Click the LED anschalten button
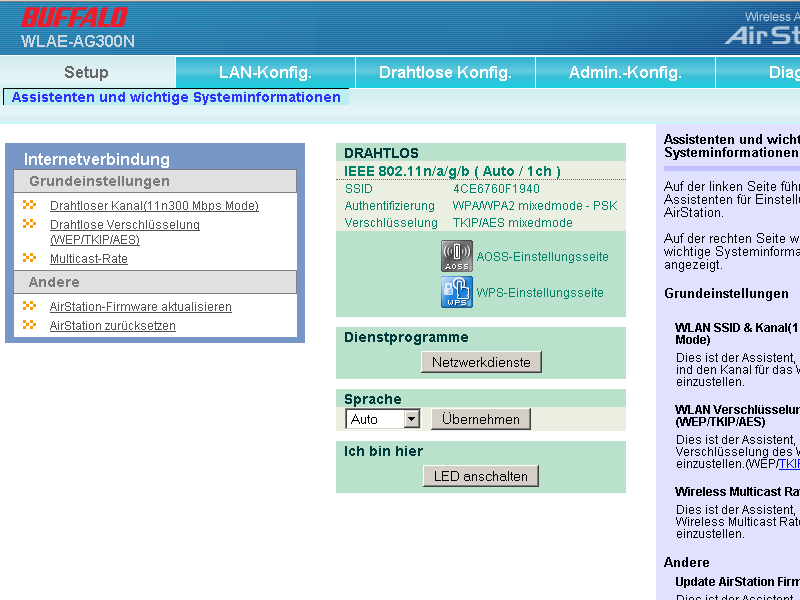Image resolution: width=800 pixels, height=600 pixels. coord(481,476)
